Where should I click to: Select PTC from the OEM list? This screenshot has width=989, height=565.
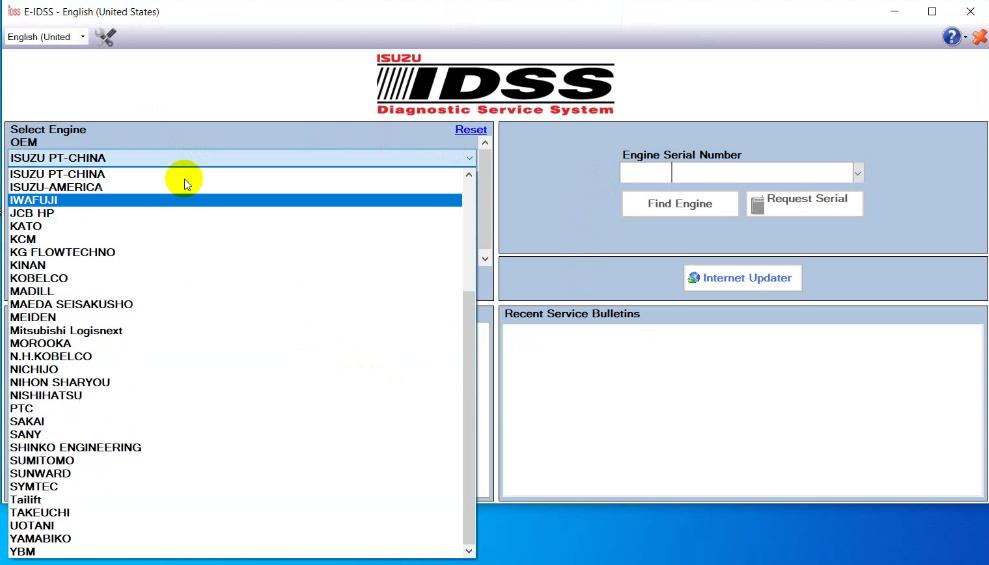[235, 409]
